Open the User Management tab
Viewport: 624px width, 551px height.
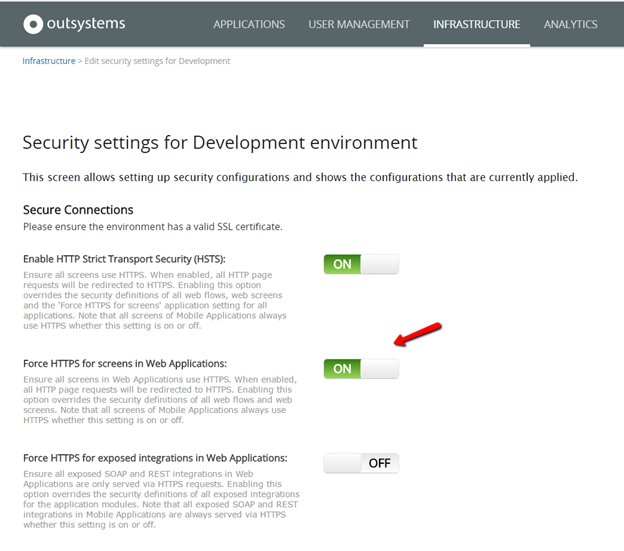tap(359, 24)
